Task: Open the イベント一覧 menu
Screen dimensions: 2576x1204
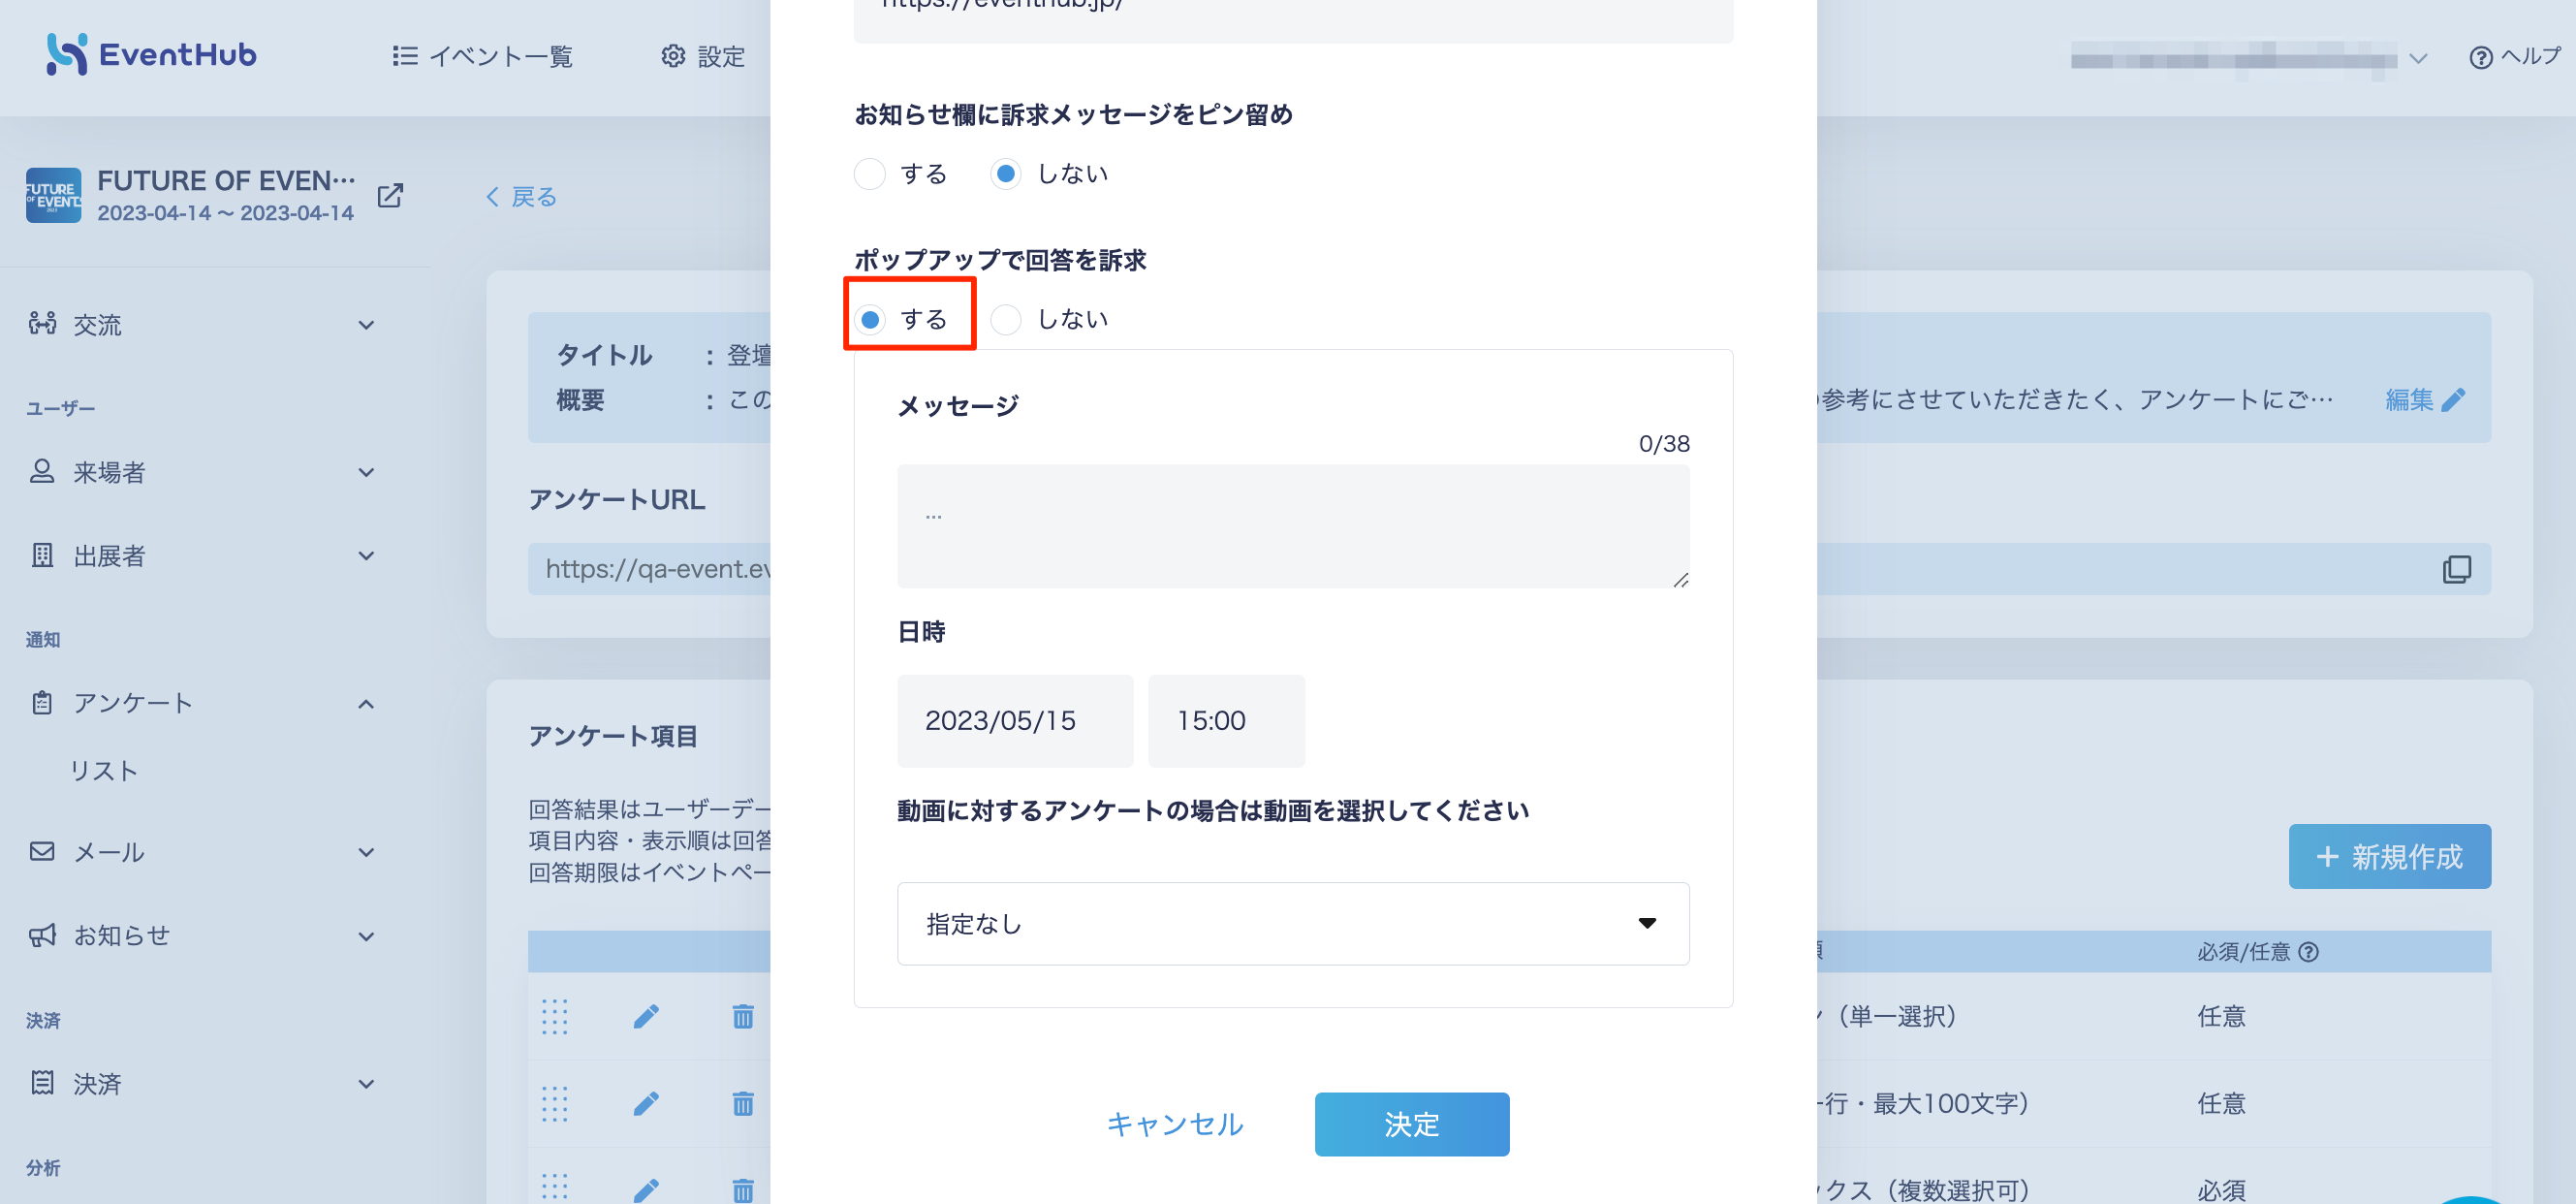Action: click(482, 56)
